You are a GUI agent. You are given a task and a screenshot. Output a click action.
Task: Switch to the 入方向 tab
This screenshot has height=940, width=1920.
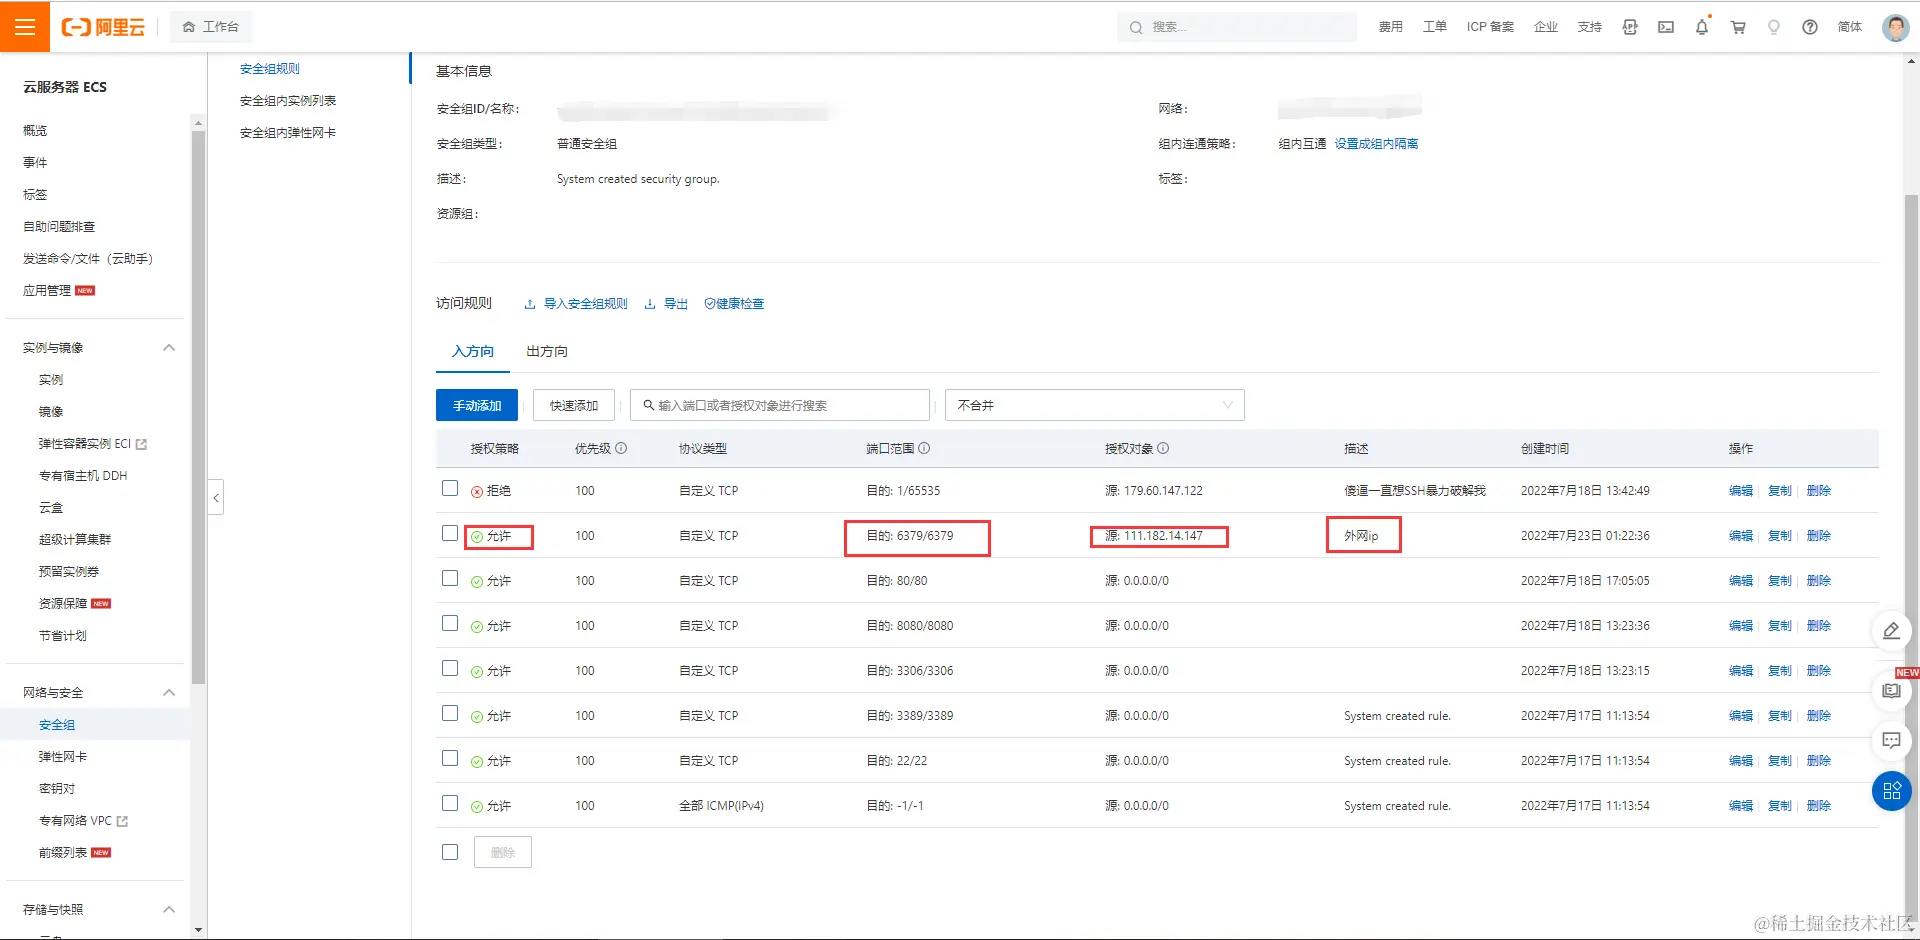click(473, 352)
